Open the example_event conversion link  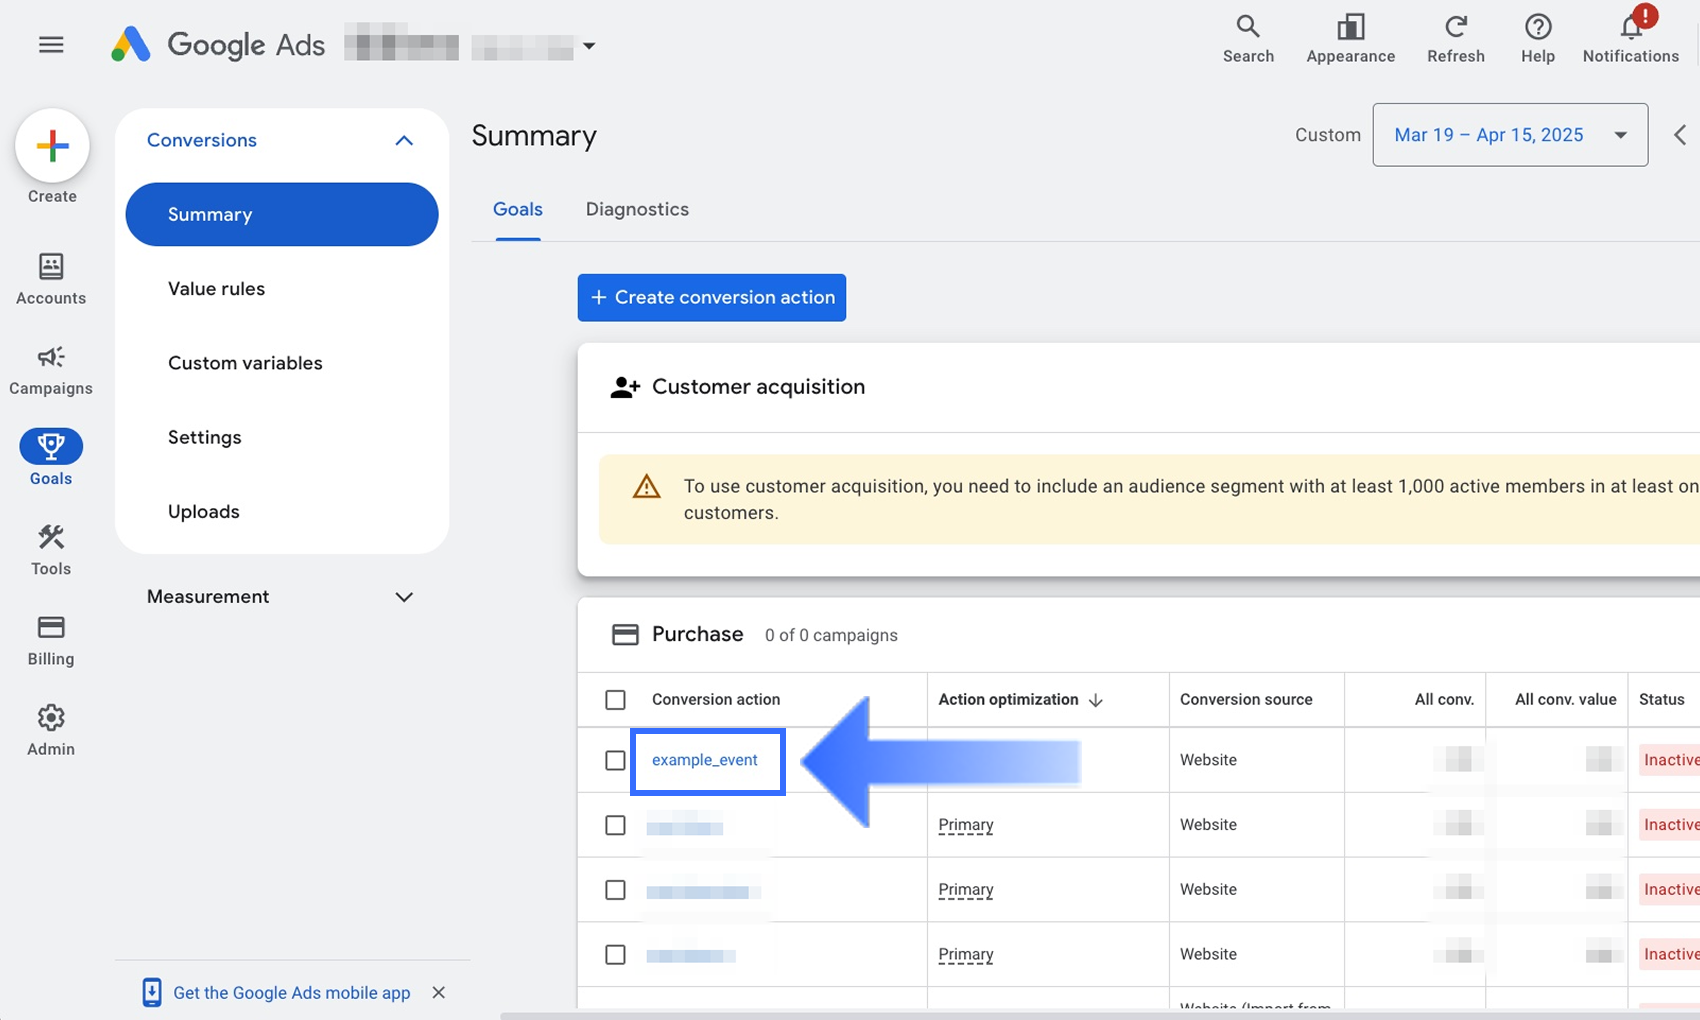pos(705,760)
